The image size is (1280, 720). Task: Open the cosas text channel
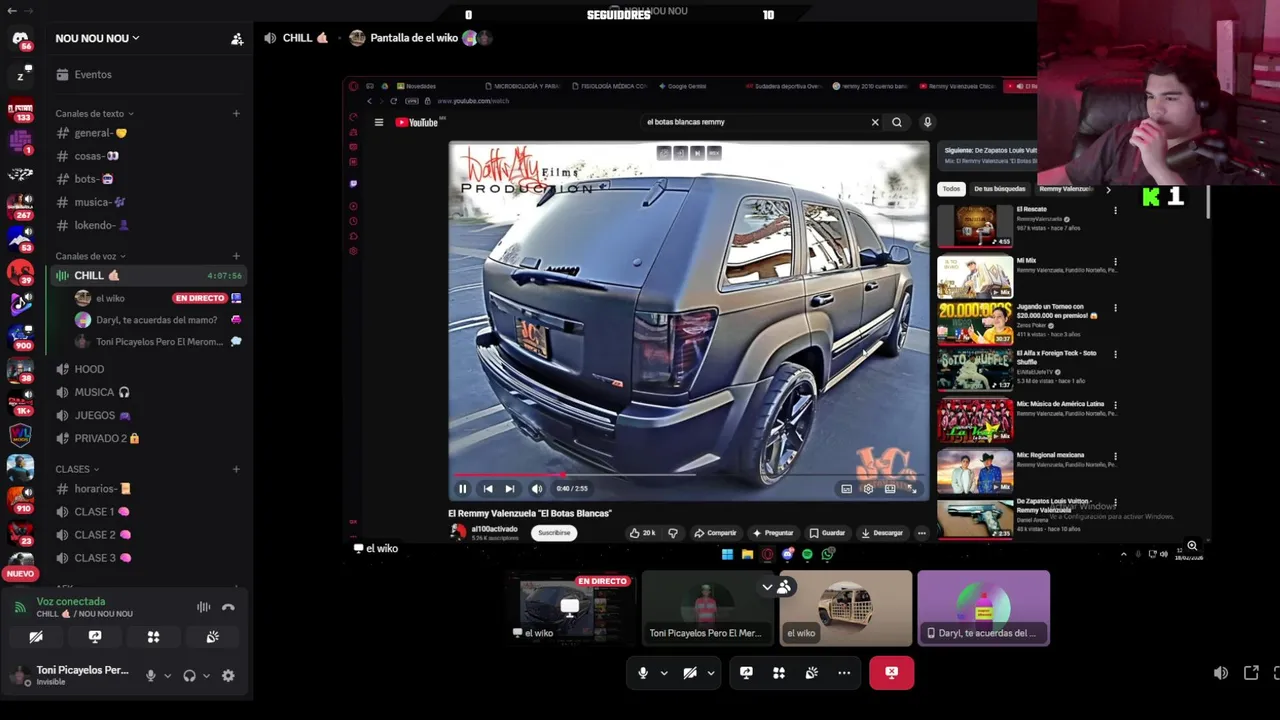[x=147, y=156]
